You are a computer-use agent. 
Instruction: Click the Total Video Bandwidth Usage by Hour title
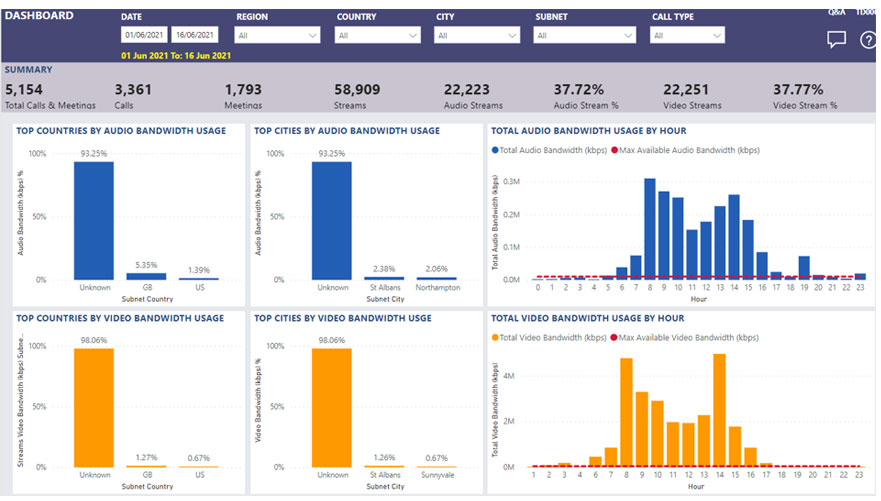pyautogui.click(x=588, y=318)
